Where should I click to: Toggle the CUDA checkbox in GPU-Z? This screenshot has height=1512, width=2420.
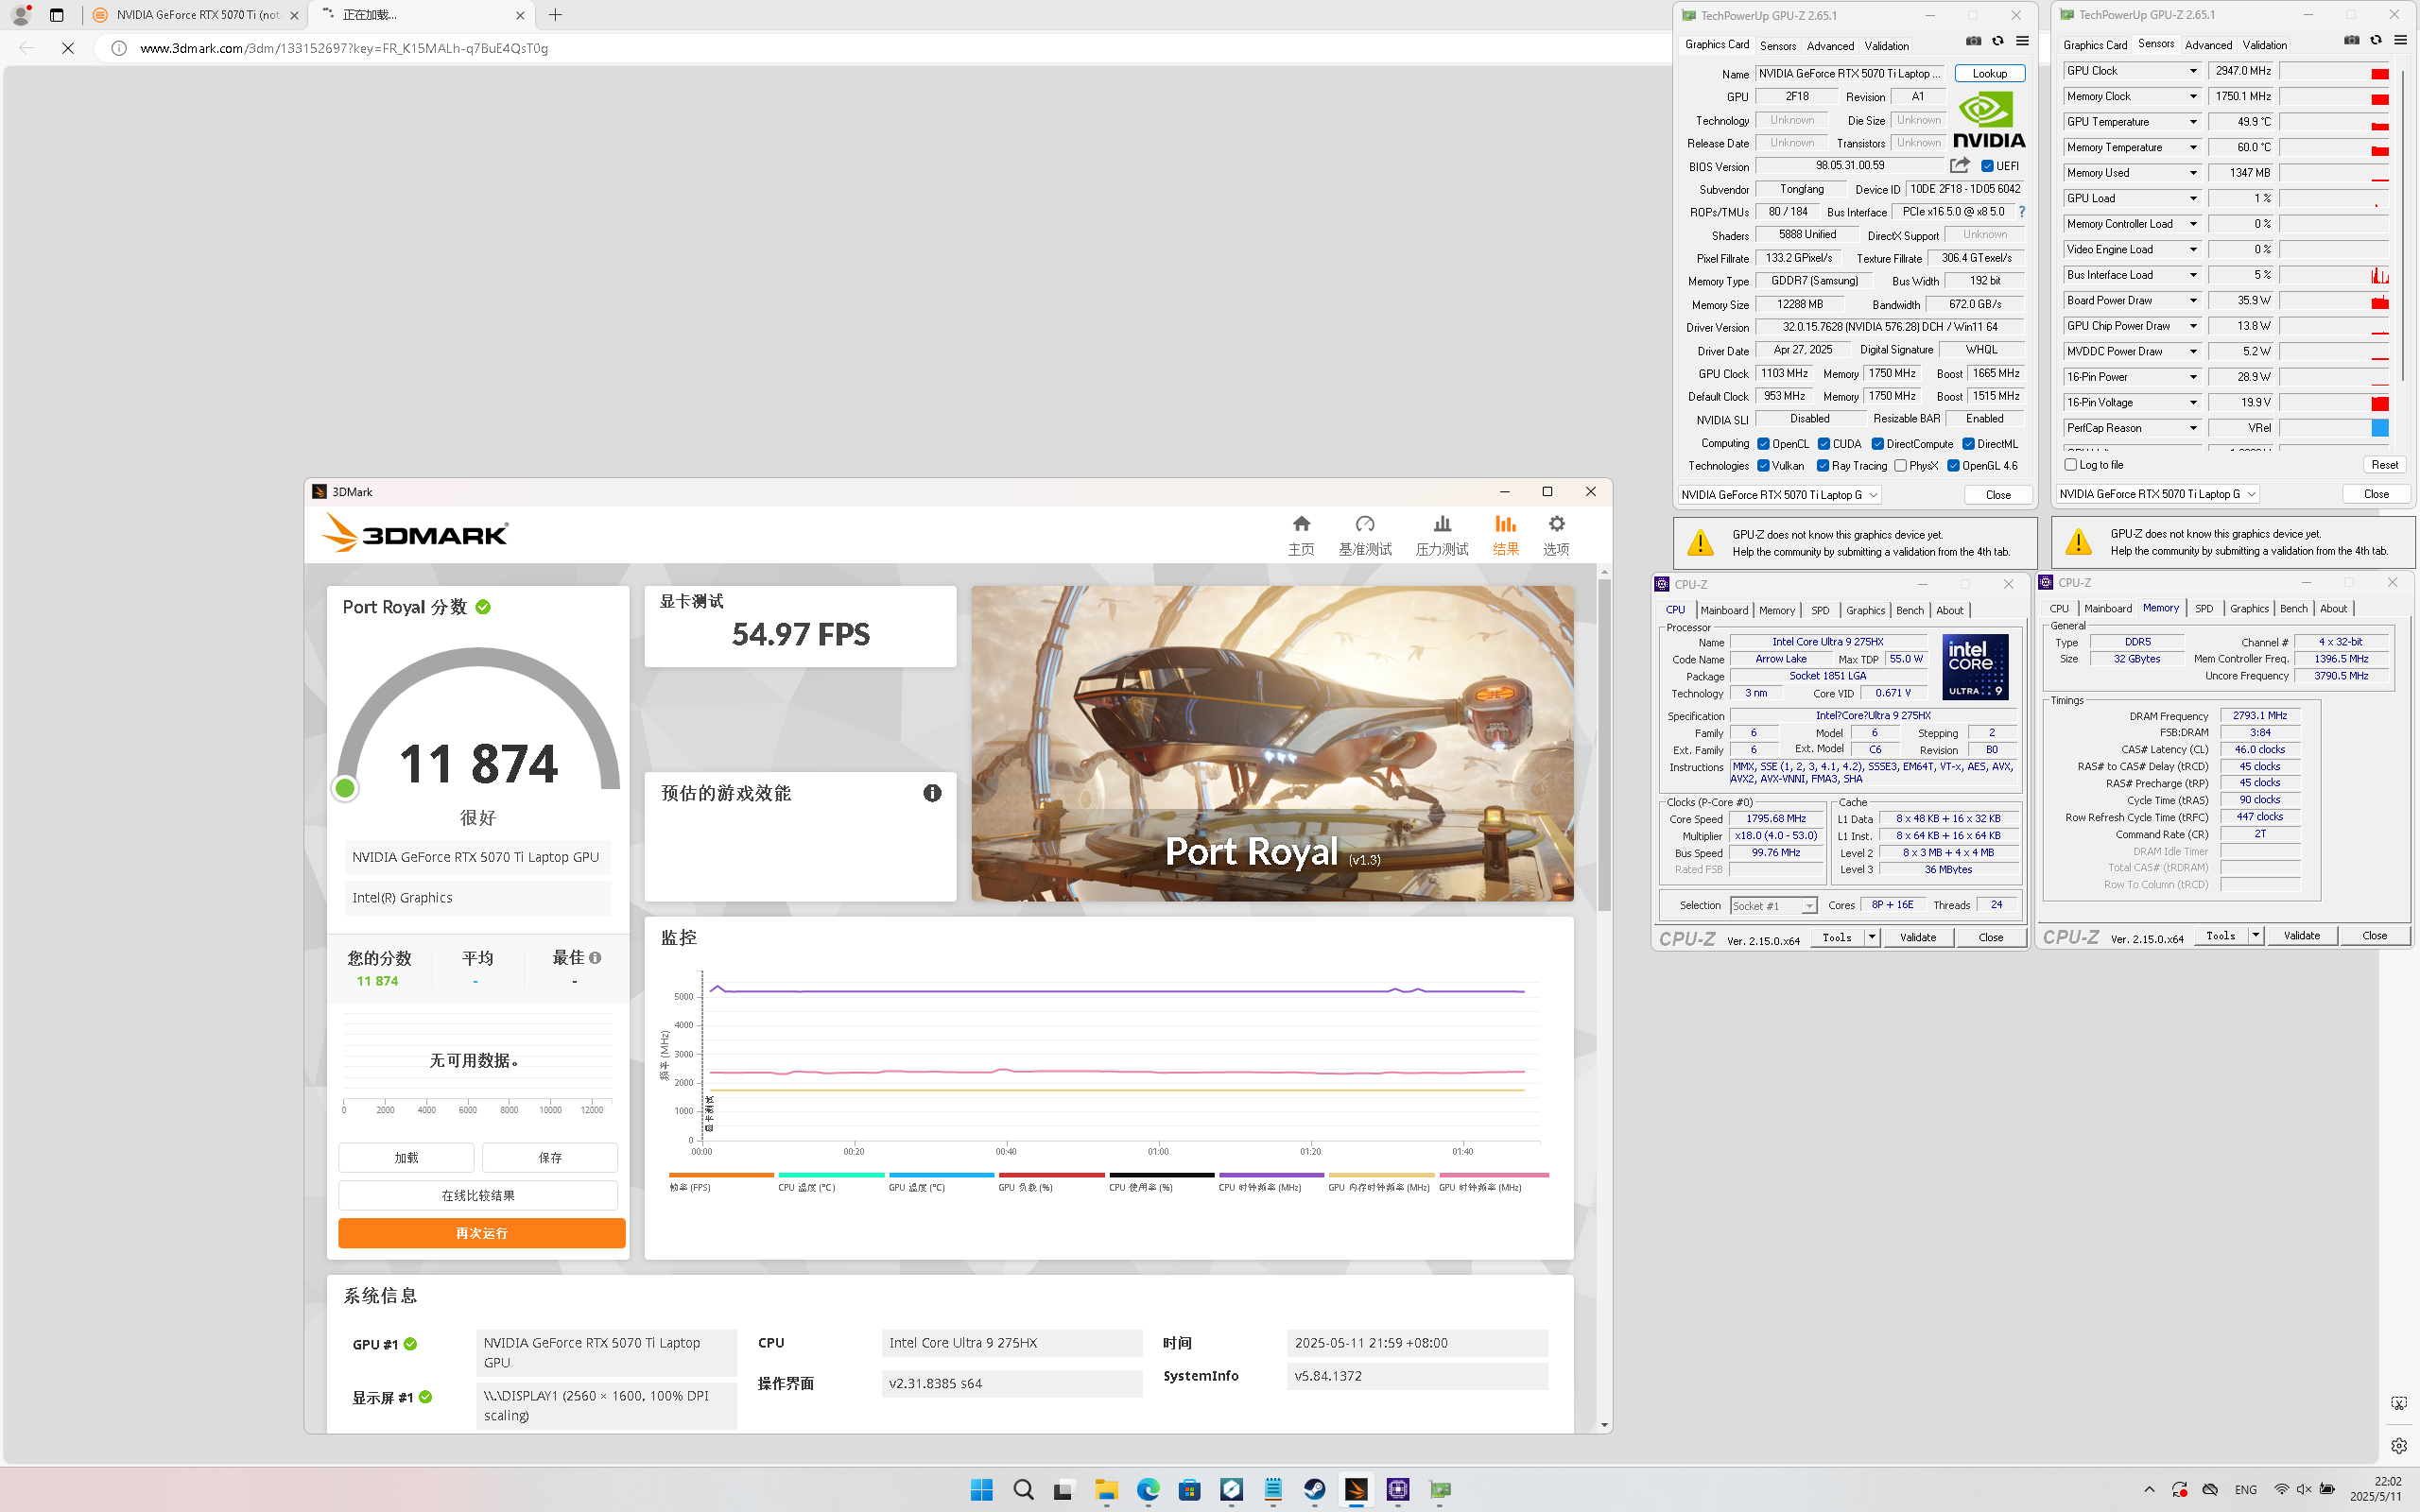1824,444
